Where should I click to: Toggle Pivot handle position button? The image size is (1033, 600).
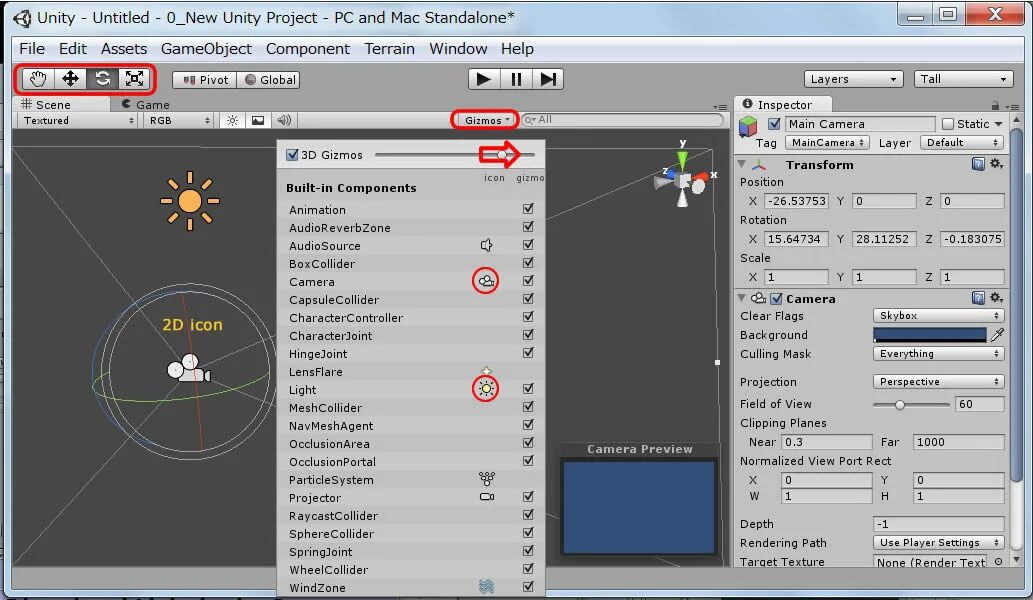click(205, 80)
